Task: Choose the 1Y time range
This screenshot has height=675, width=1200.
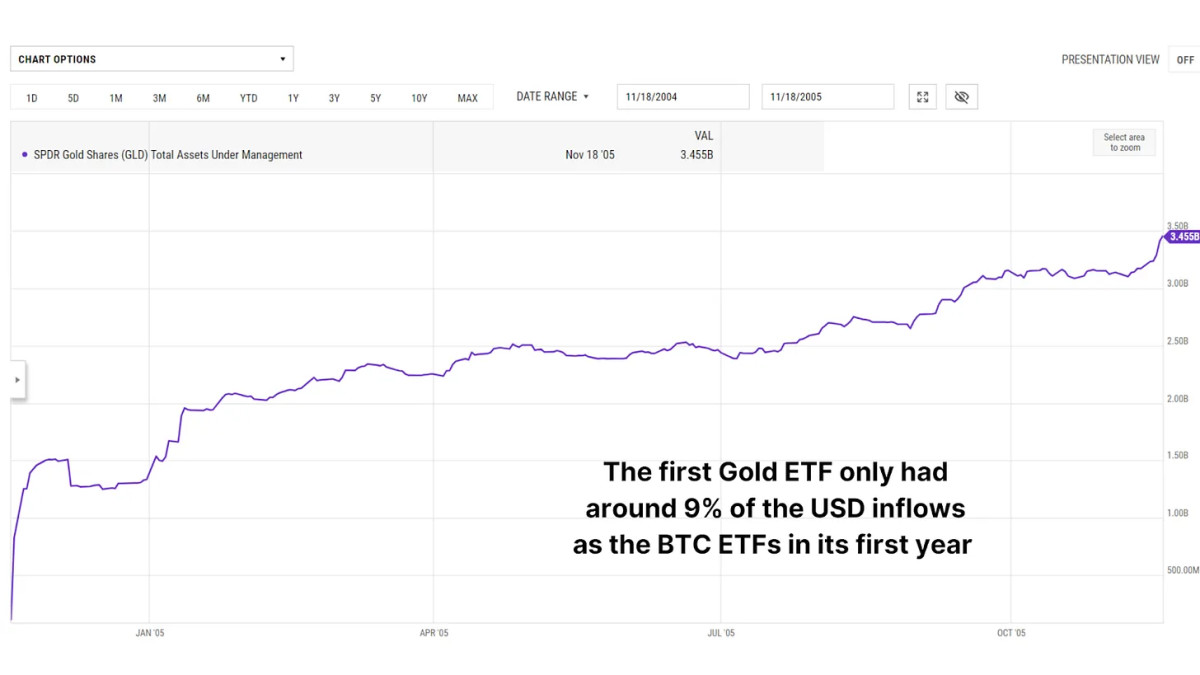Action: [x=293, y=98]
